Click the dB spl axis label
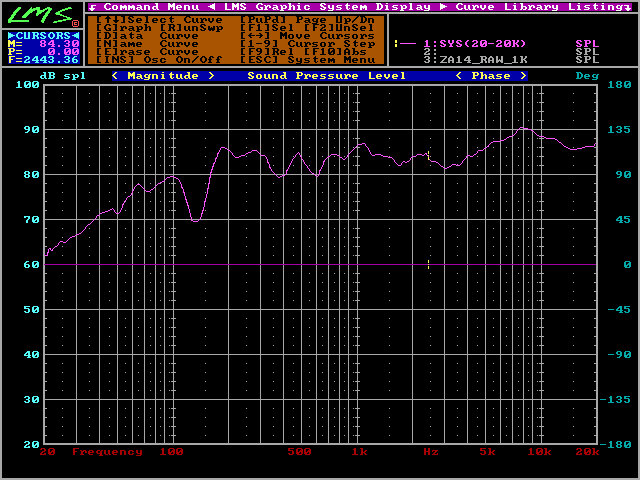This screenshot has height=480, width=640. (62, 76)
